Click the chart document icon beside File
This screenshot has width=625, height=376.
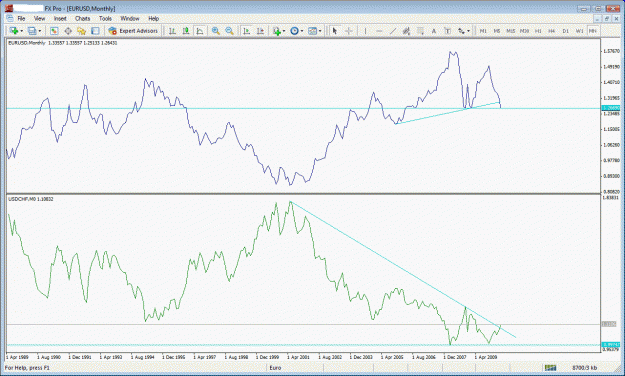[10, 18]
